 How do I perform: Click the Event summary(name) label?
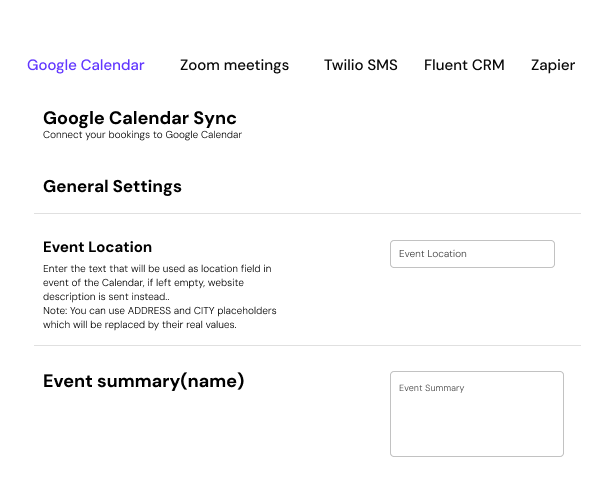click(x=144, y=381)
